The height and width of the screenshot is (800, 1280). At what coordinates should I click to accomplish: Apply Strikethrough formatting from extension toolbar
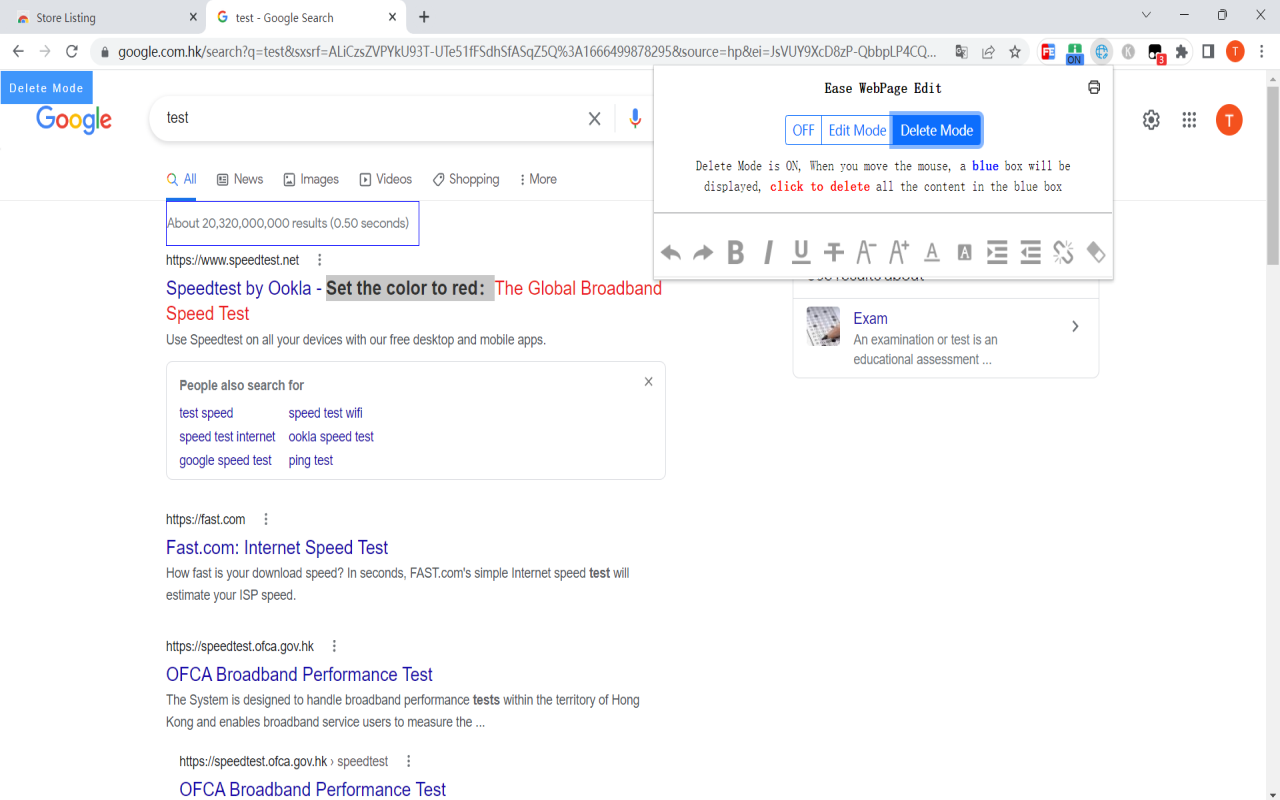click(x=834, y=253)
